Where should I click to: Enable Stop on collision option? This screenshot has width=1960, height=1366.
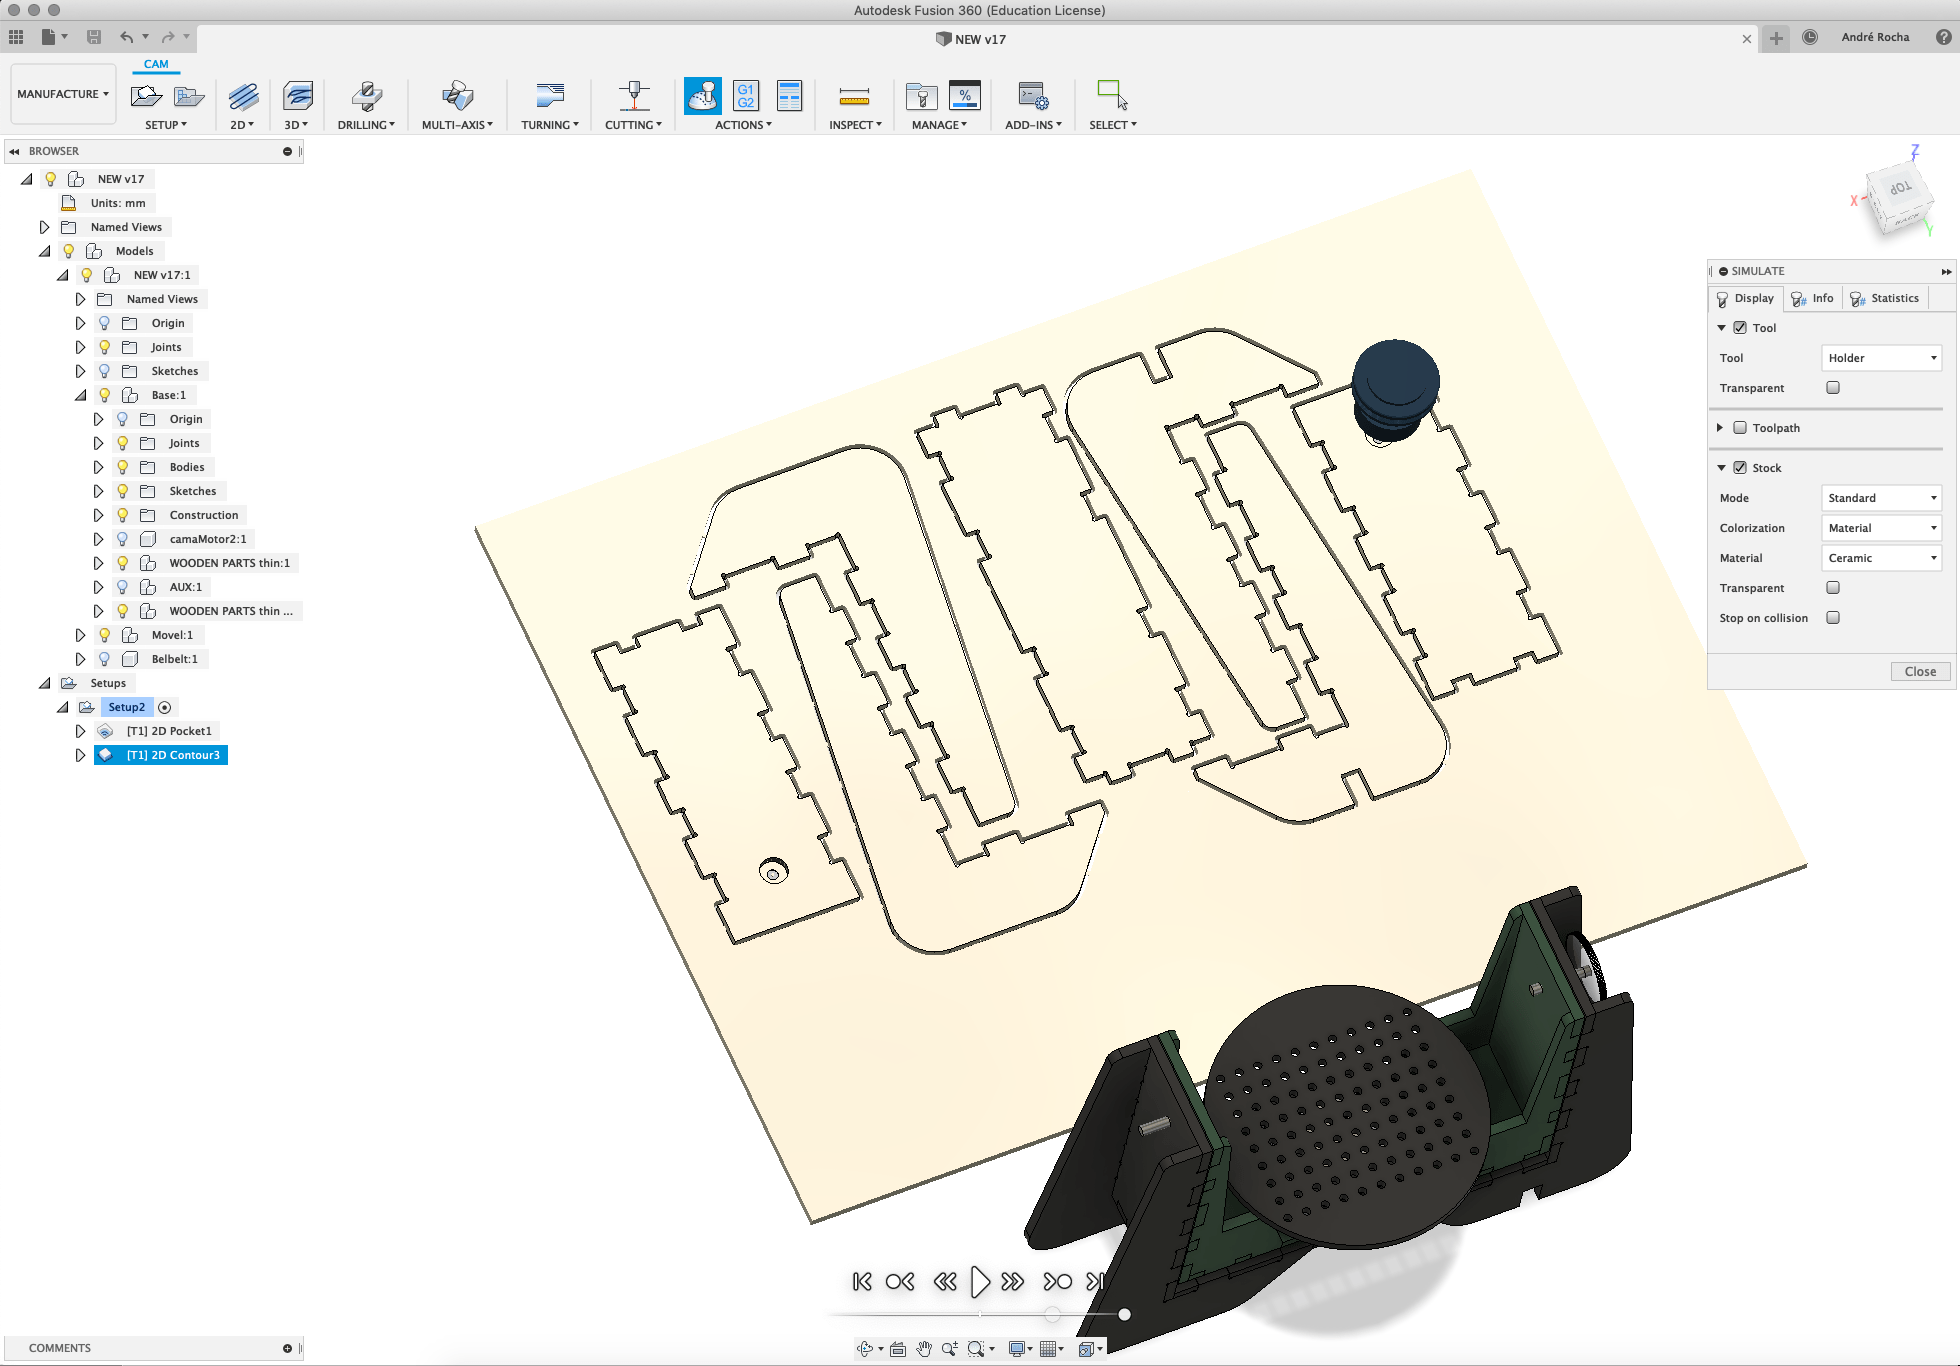(1833, 617)
